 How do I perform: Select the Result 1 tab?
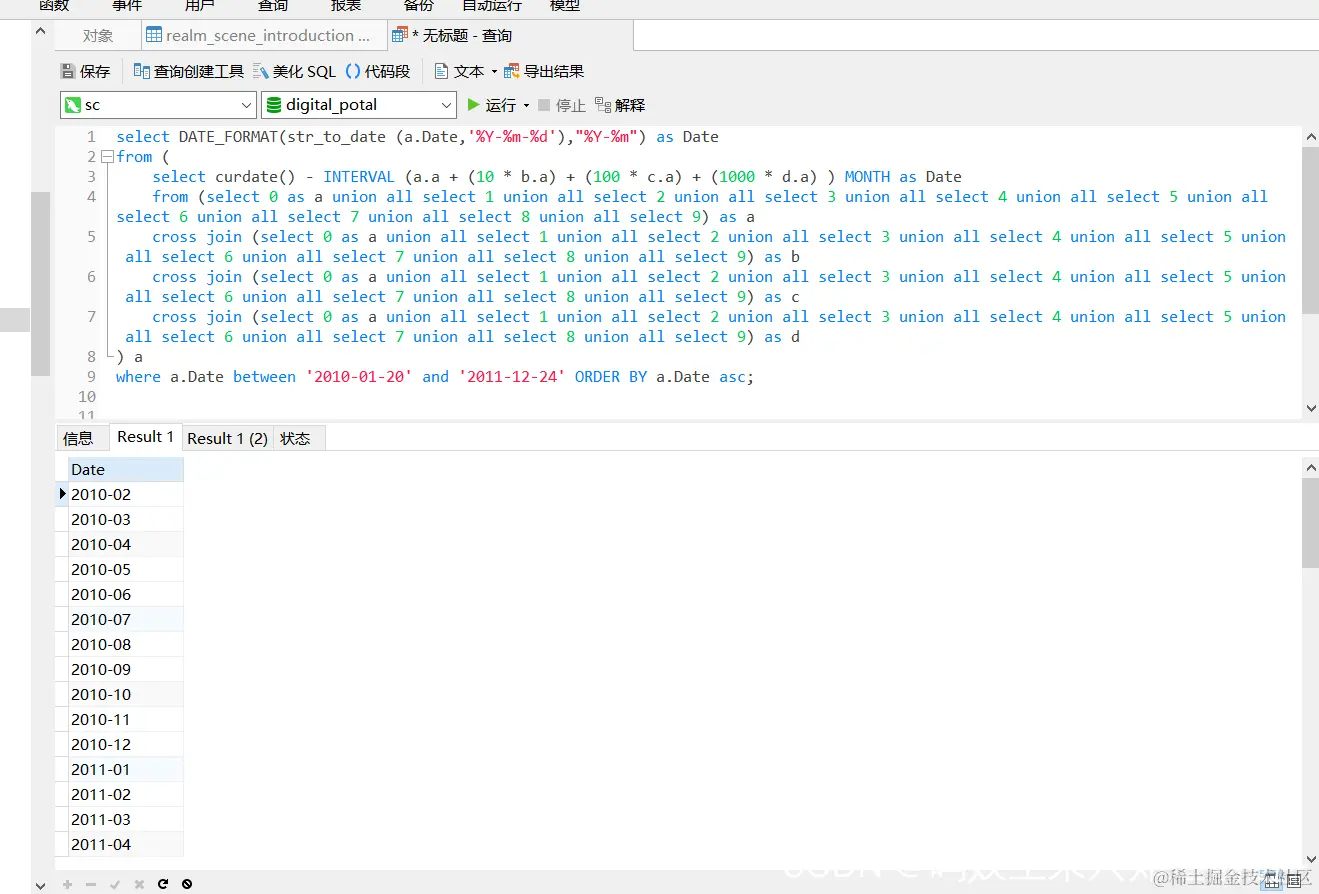(x=146, y=437)
